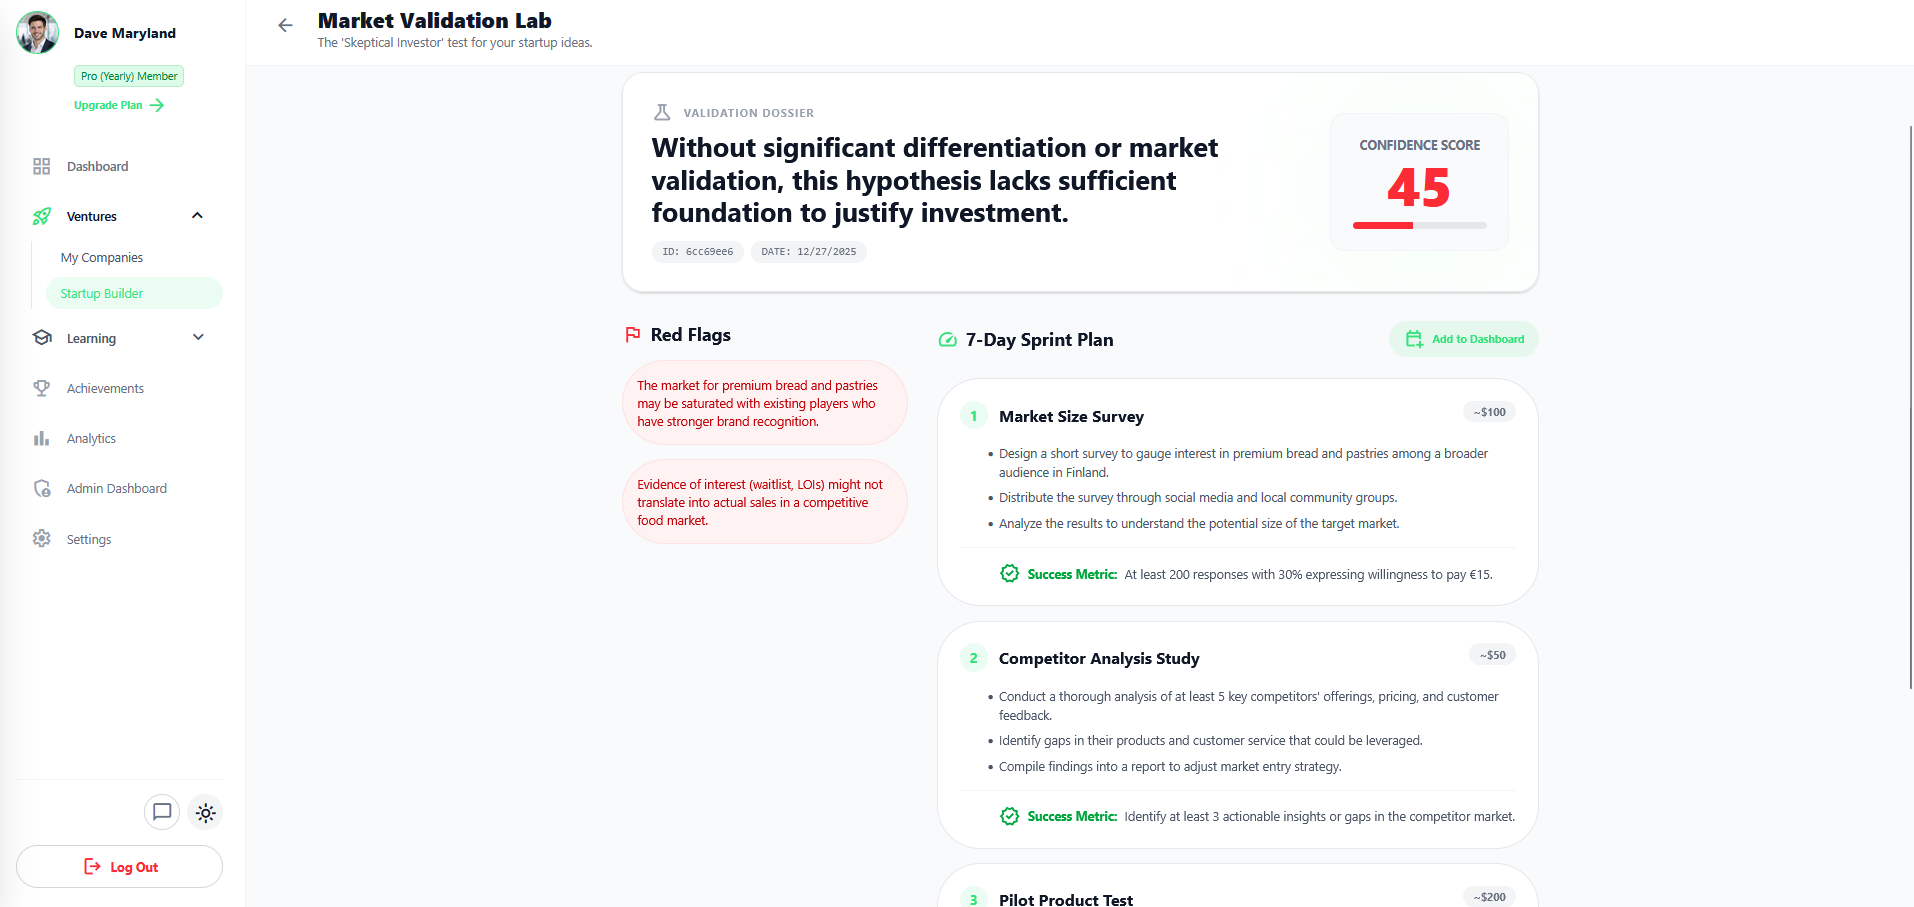Click Dave Maryland's profile avatar
The height and width of the screenshot is (907, 1914).
pos(37,32)
